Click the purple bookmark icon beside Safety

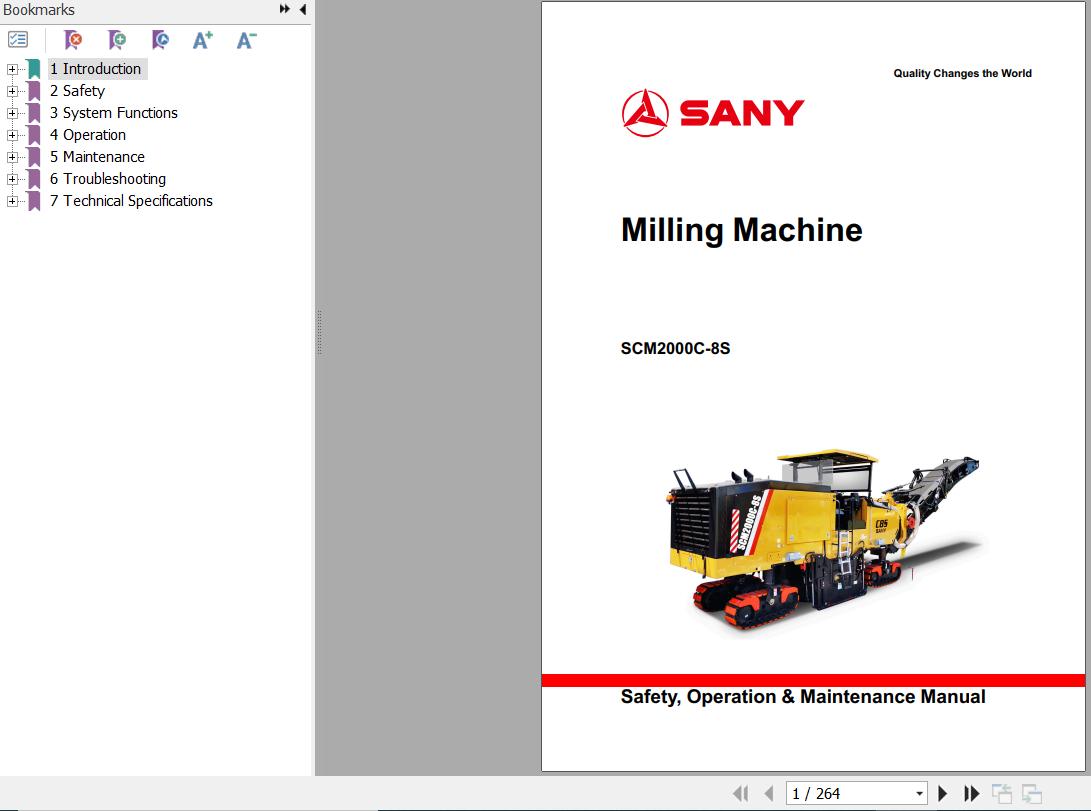point(33,91)
